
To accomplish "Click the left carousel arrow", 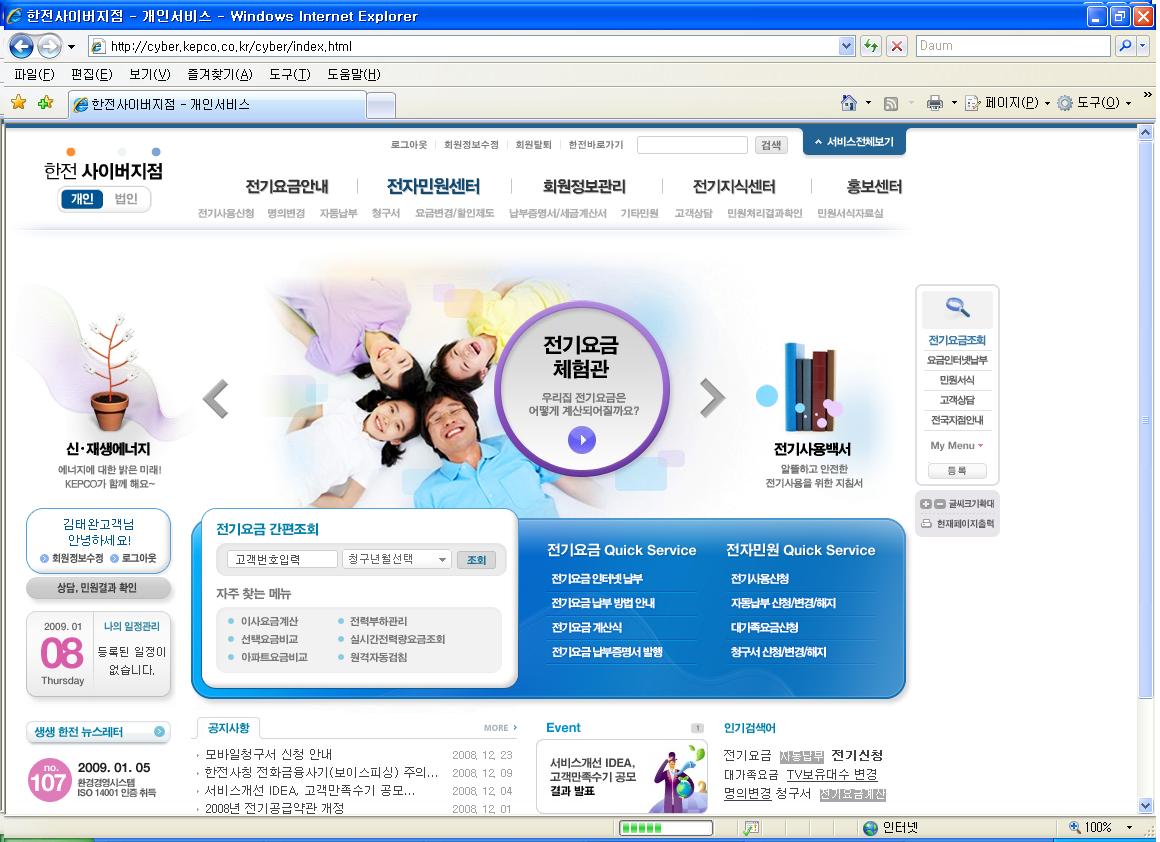I will click(215, 398).
